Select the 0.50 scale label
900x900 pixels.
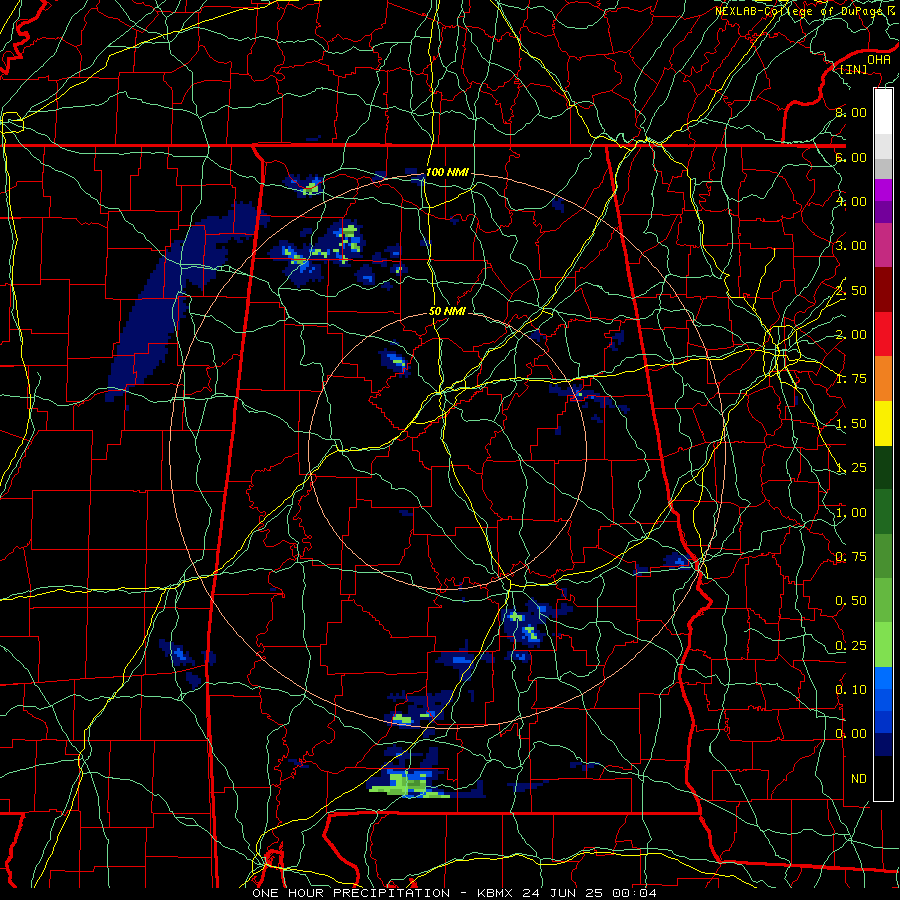pos(851,601)
